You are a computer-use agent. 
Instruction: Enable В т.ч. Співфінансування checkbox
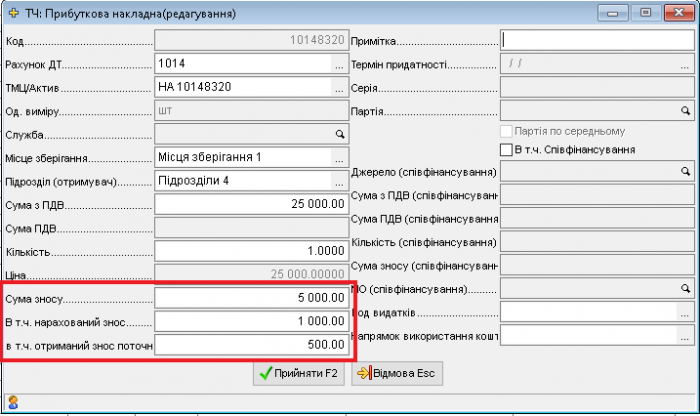507,150
